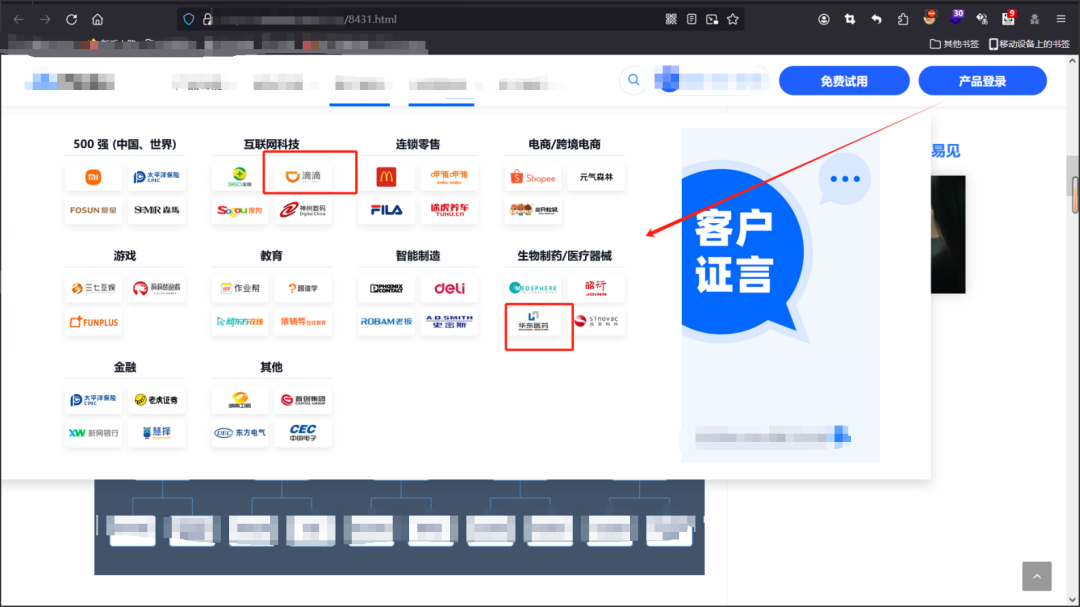Open the extensions puzzle-piece menu
Viewport: 1080px width, 607px height.
click(903, 19)
